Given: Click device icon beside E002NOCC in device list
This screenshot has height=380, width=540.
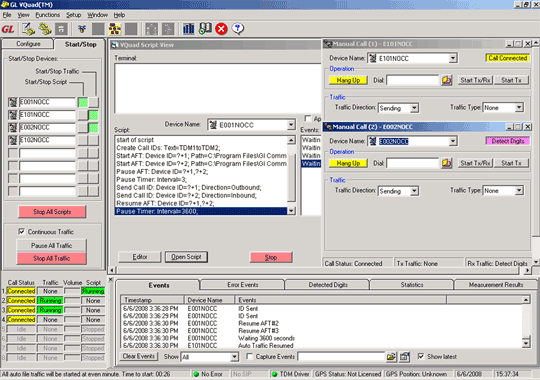Looking at the screenshot, I should click(13, 127).
